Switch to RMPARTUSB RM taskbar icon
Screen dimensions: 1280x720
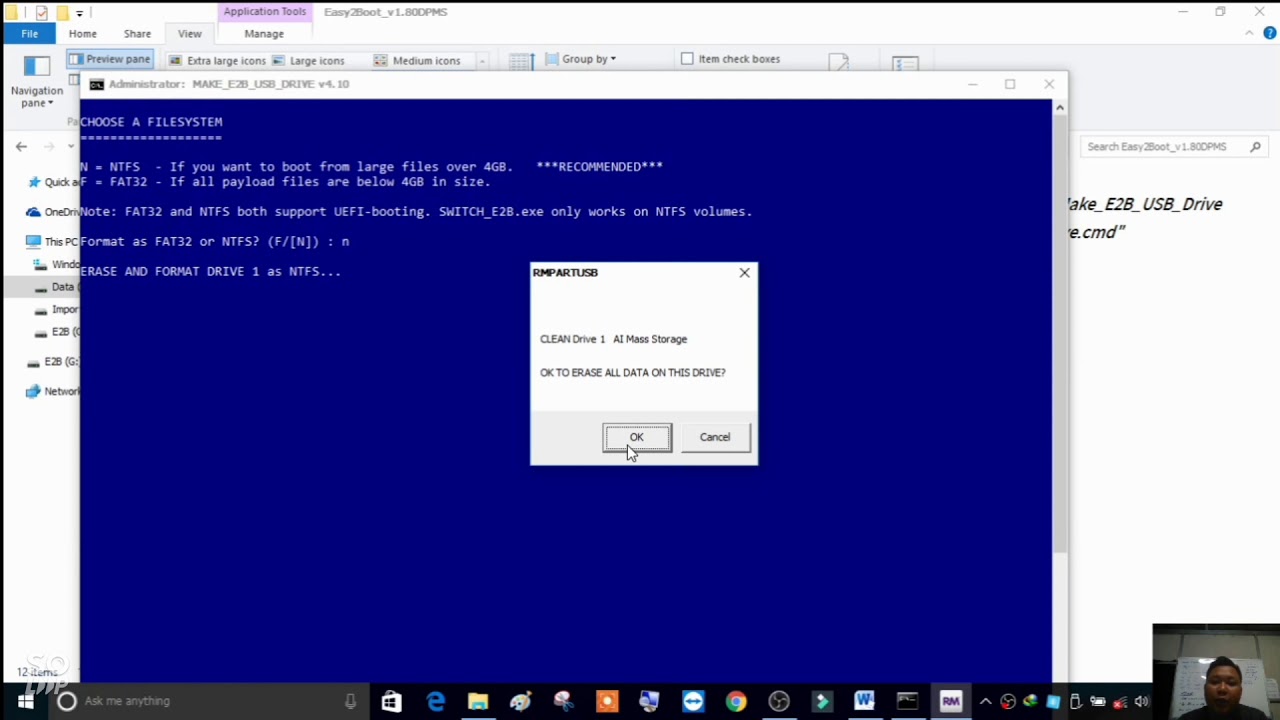click(x=950, y=701)
